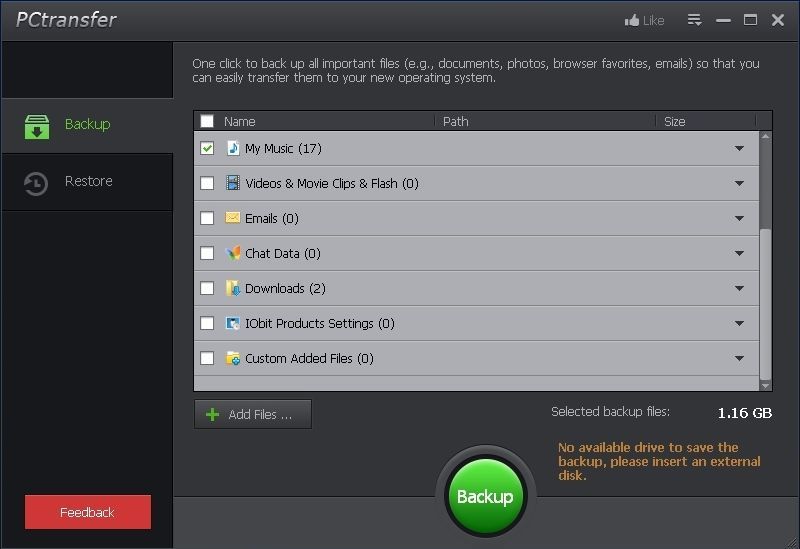Screen dimensions: 800x549
Task: Click the Like text link
Action: pyautogui.click(x=654, y=20)
